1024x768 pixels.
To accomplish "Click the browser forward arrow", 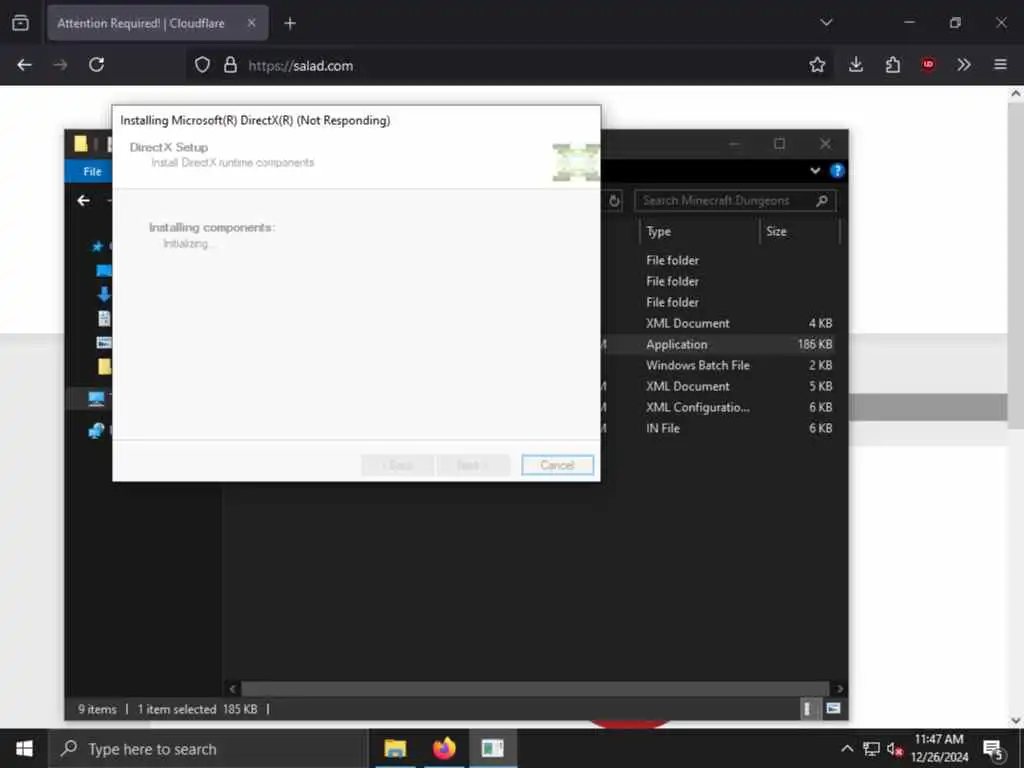I will (x=60, y=65).
